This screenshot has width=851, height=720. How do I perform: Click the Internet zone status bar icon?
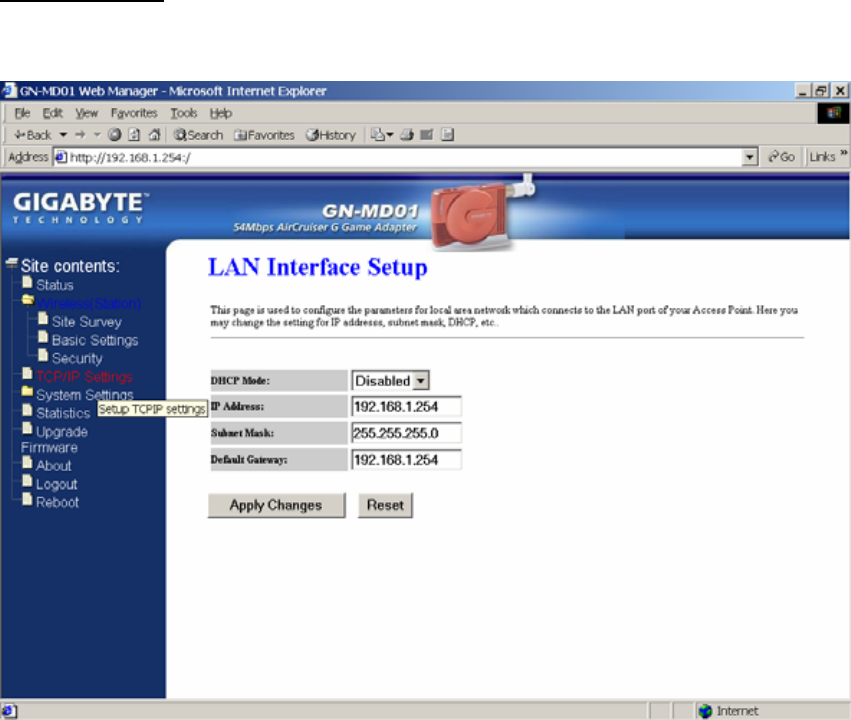[x=706, y=711]
